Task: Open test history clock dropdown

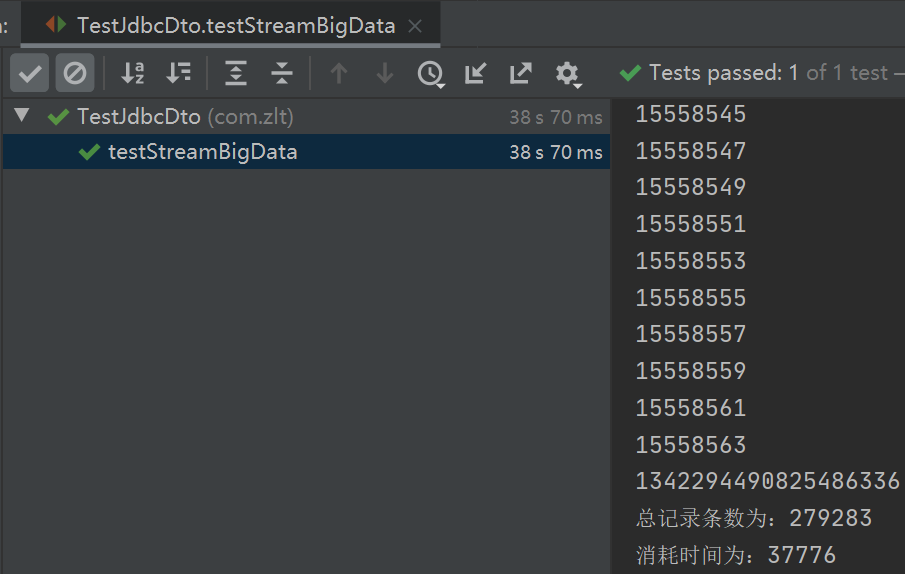Action: point(431,74)
